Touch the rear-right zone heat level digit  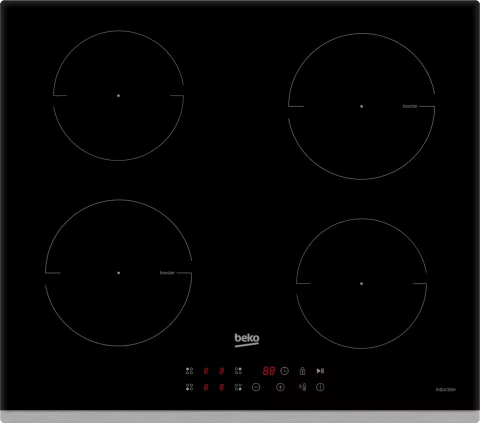[222, 371]
